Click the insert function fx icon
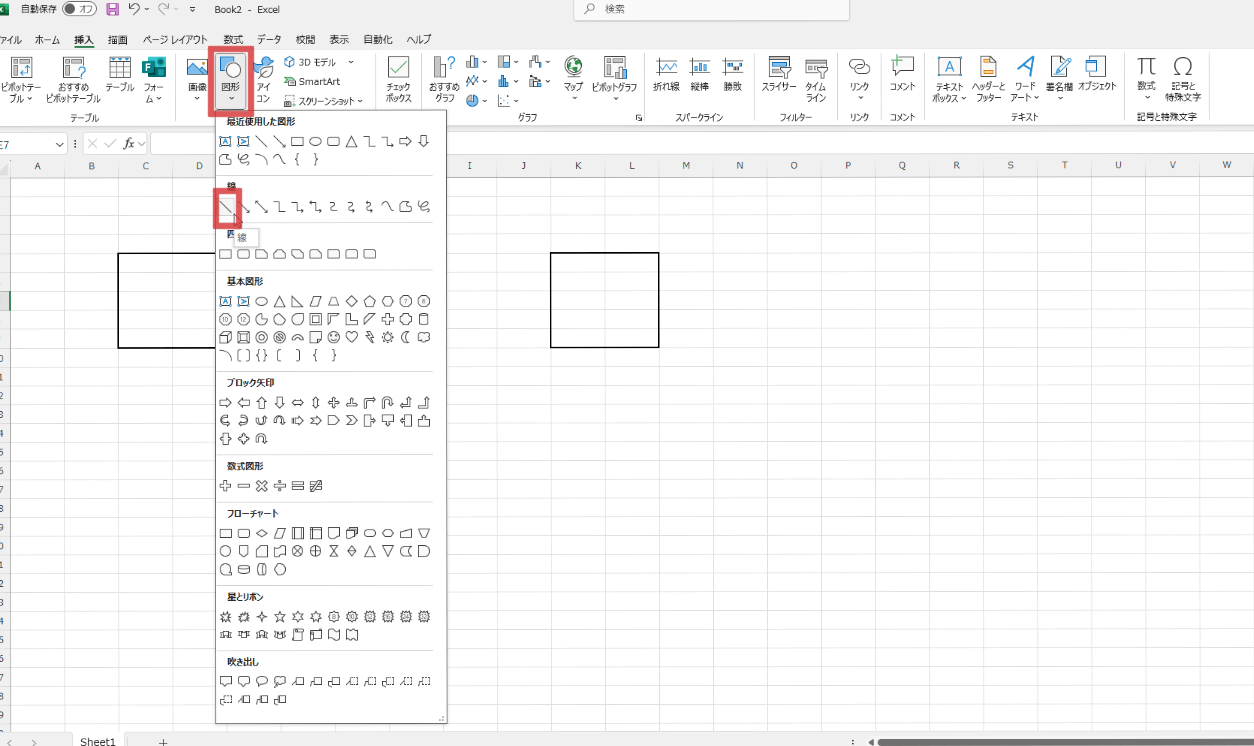Screen dimensions: 1254x746 click(x=128, y=143)
